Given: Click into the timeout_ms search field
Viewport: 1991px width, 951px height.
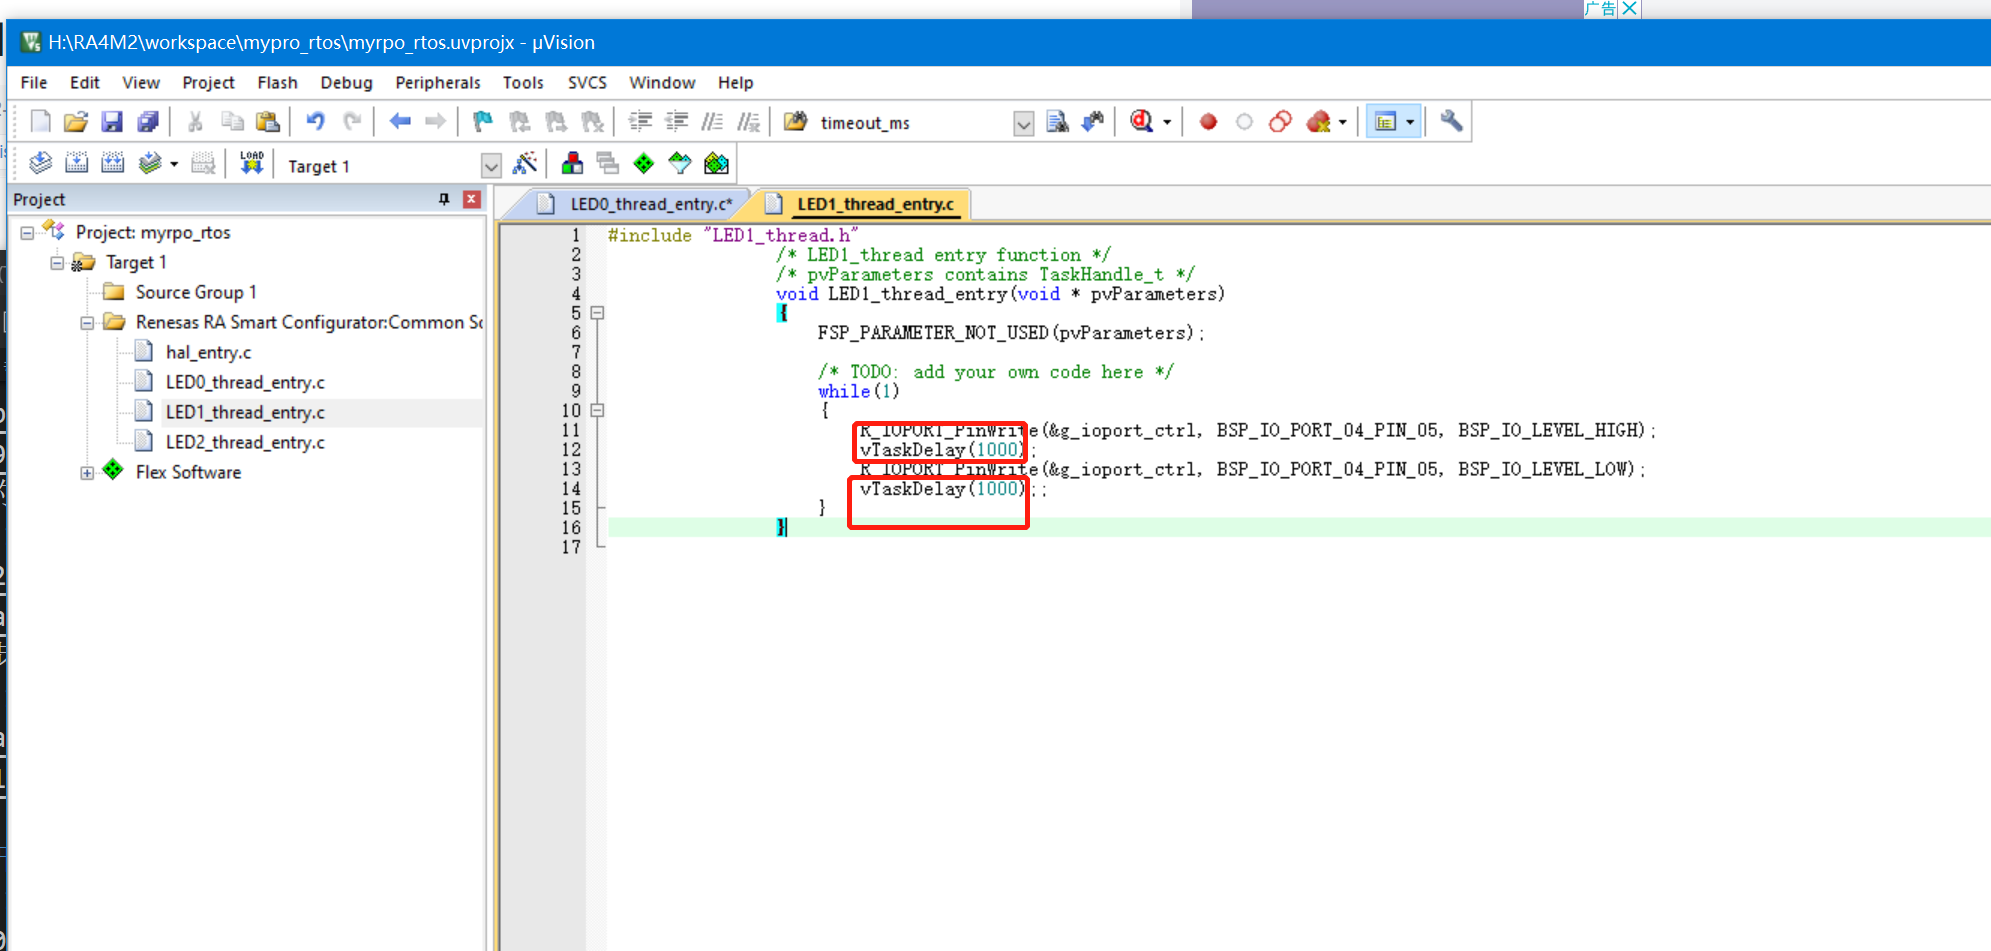Looking at the screenshot, I should point(912,123).
